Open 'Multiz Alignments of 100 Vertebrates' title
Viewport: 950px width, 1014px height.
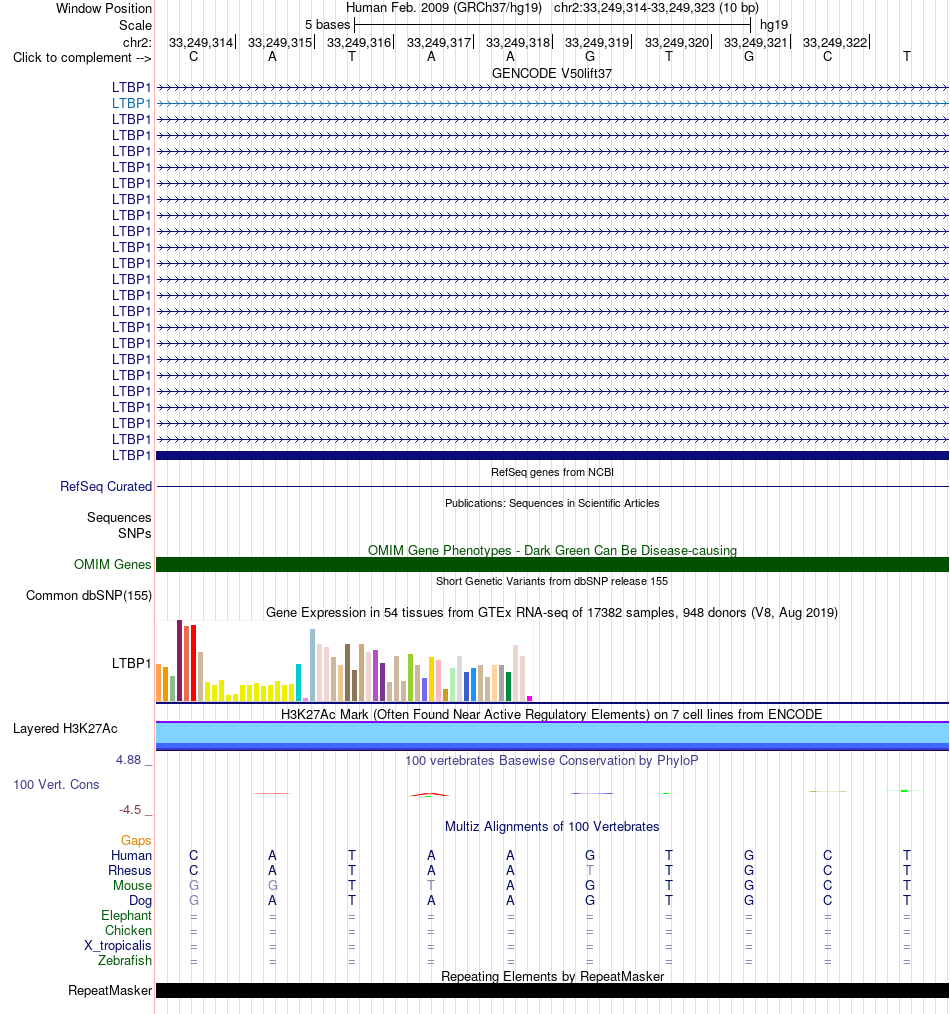coord(552,826)
